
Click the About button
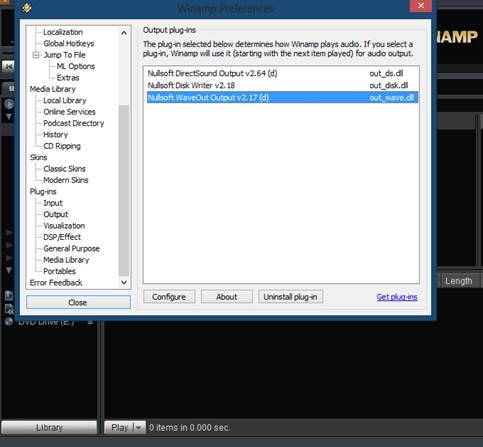[x=227, y=297]
